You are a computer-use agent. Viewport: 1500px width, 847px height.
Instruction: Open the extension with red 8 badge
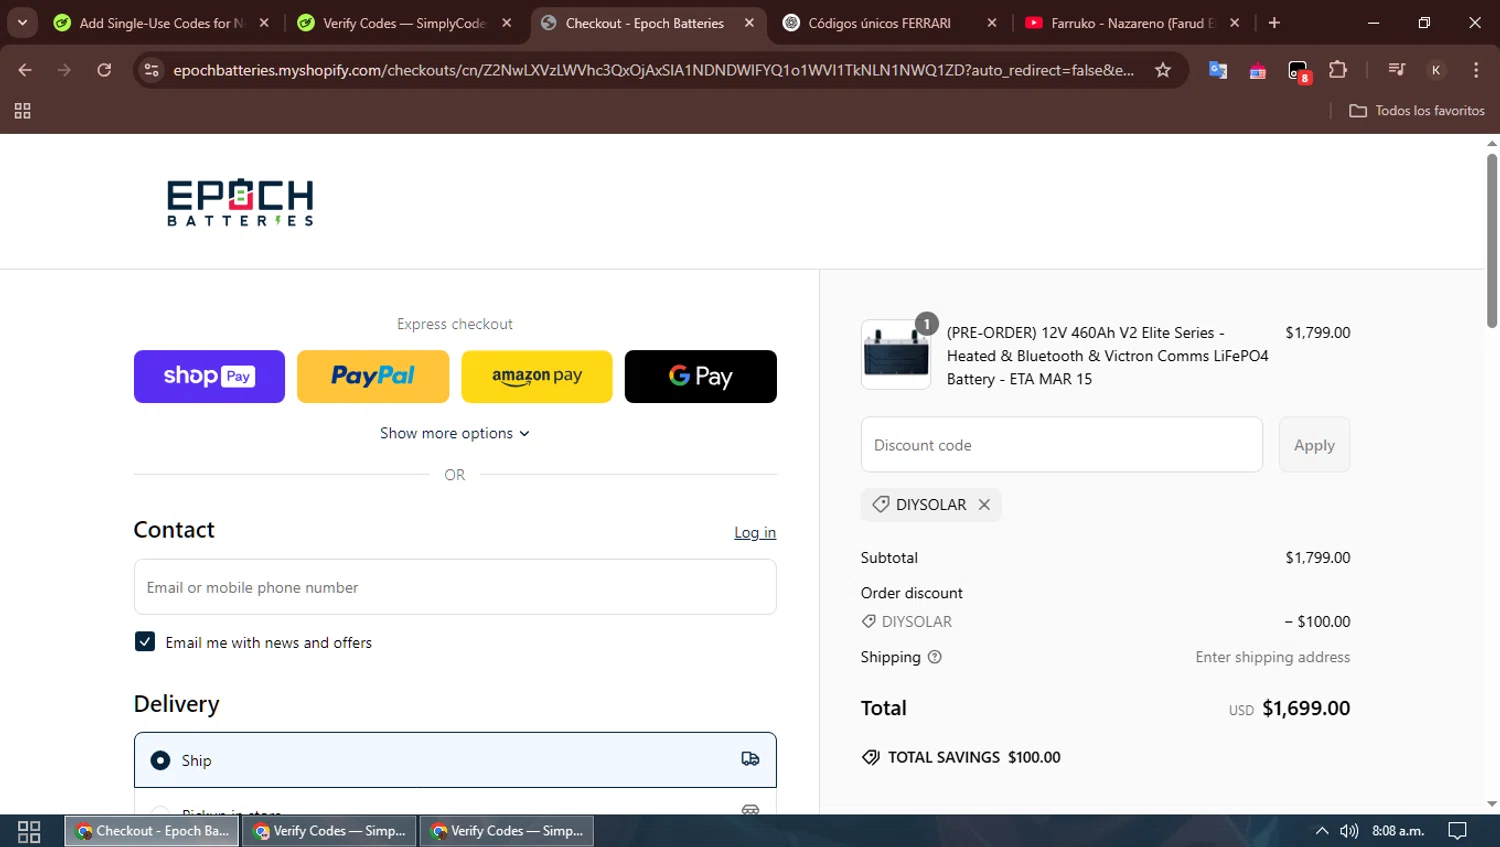tap(1298, 71)
